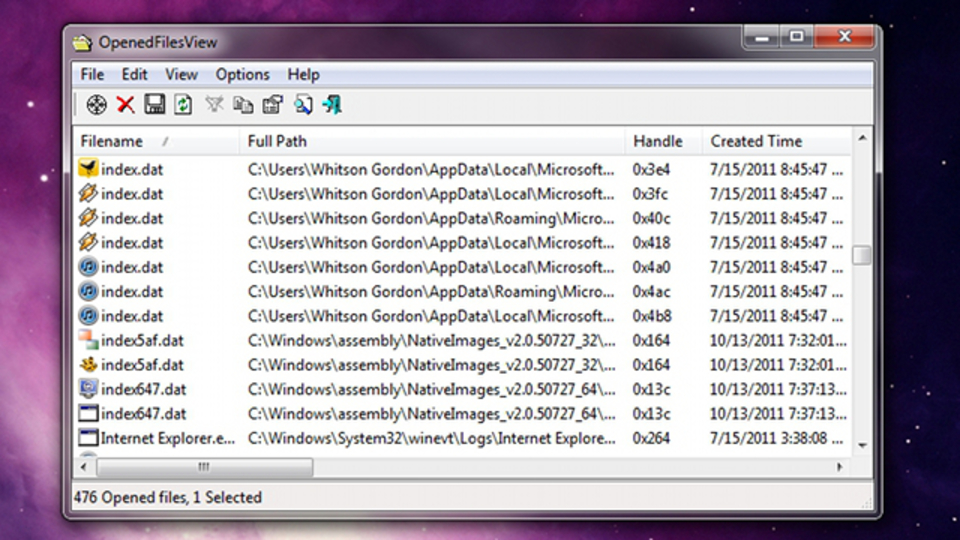The width and height of the screenshot is (960, 540).
Task: Click the created time in the 0x418 row
Action: pos(776,243)
